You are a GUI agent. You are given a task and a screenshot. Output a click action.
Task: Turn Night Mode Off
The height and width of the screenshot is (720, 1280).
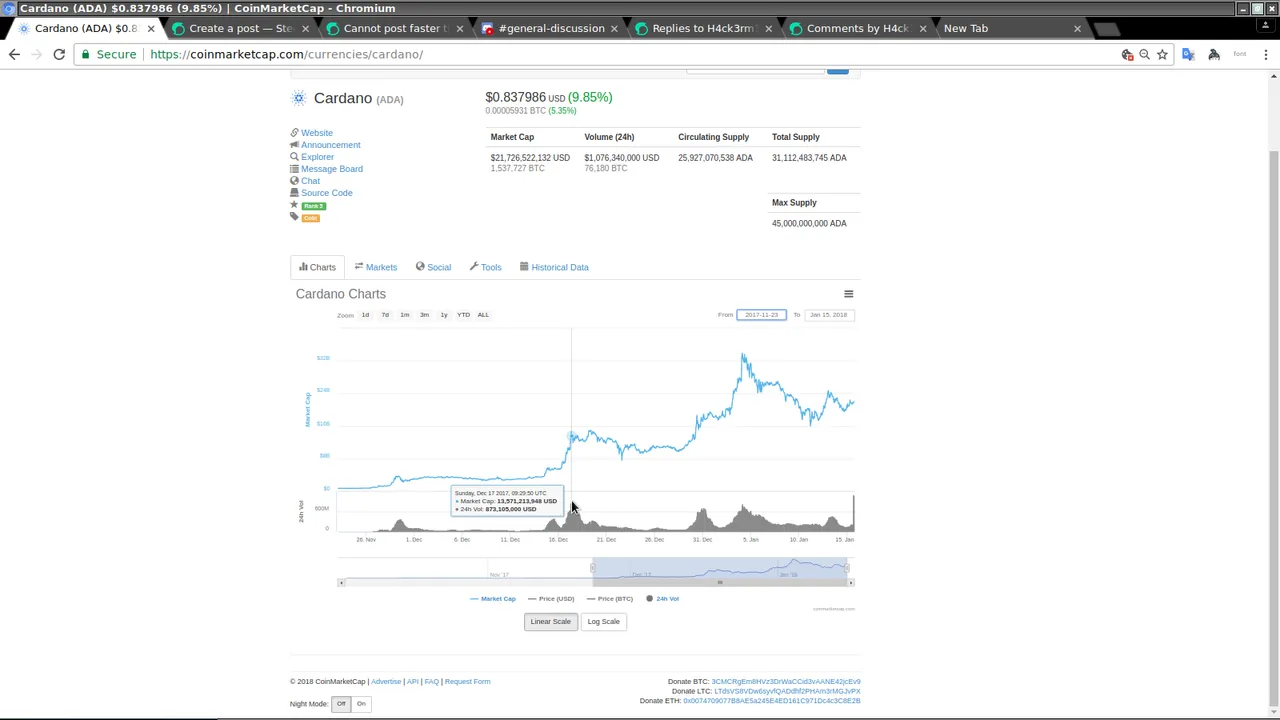point(341,704)
